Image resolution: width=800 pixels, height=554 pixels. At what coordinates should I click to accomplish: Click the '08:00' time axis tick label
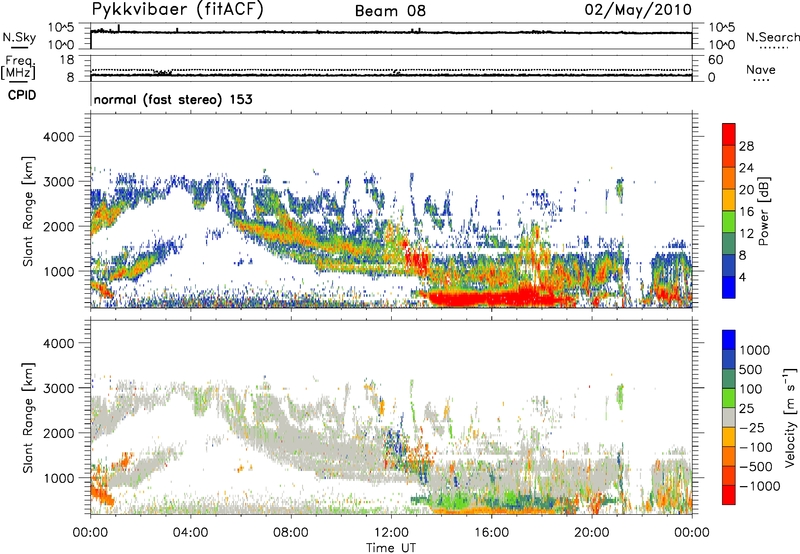click(291, 533)
